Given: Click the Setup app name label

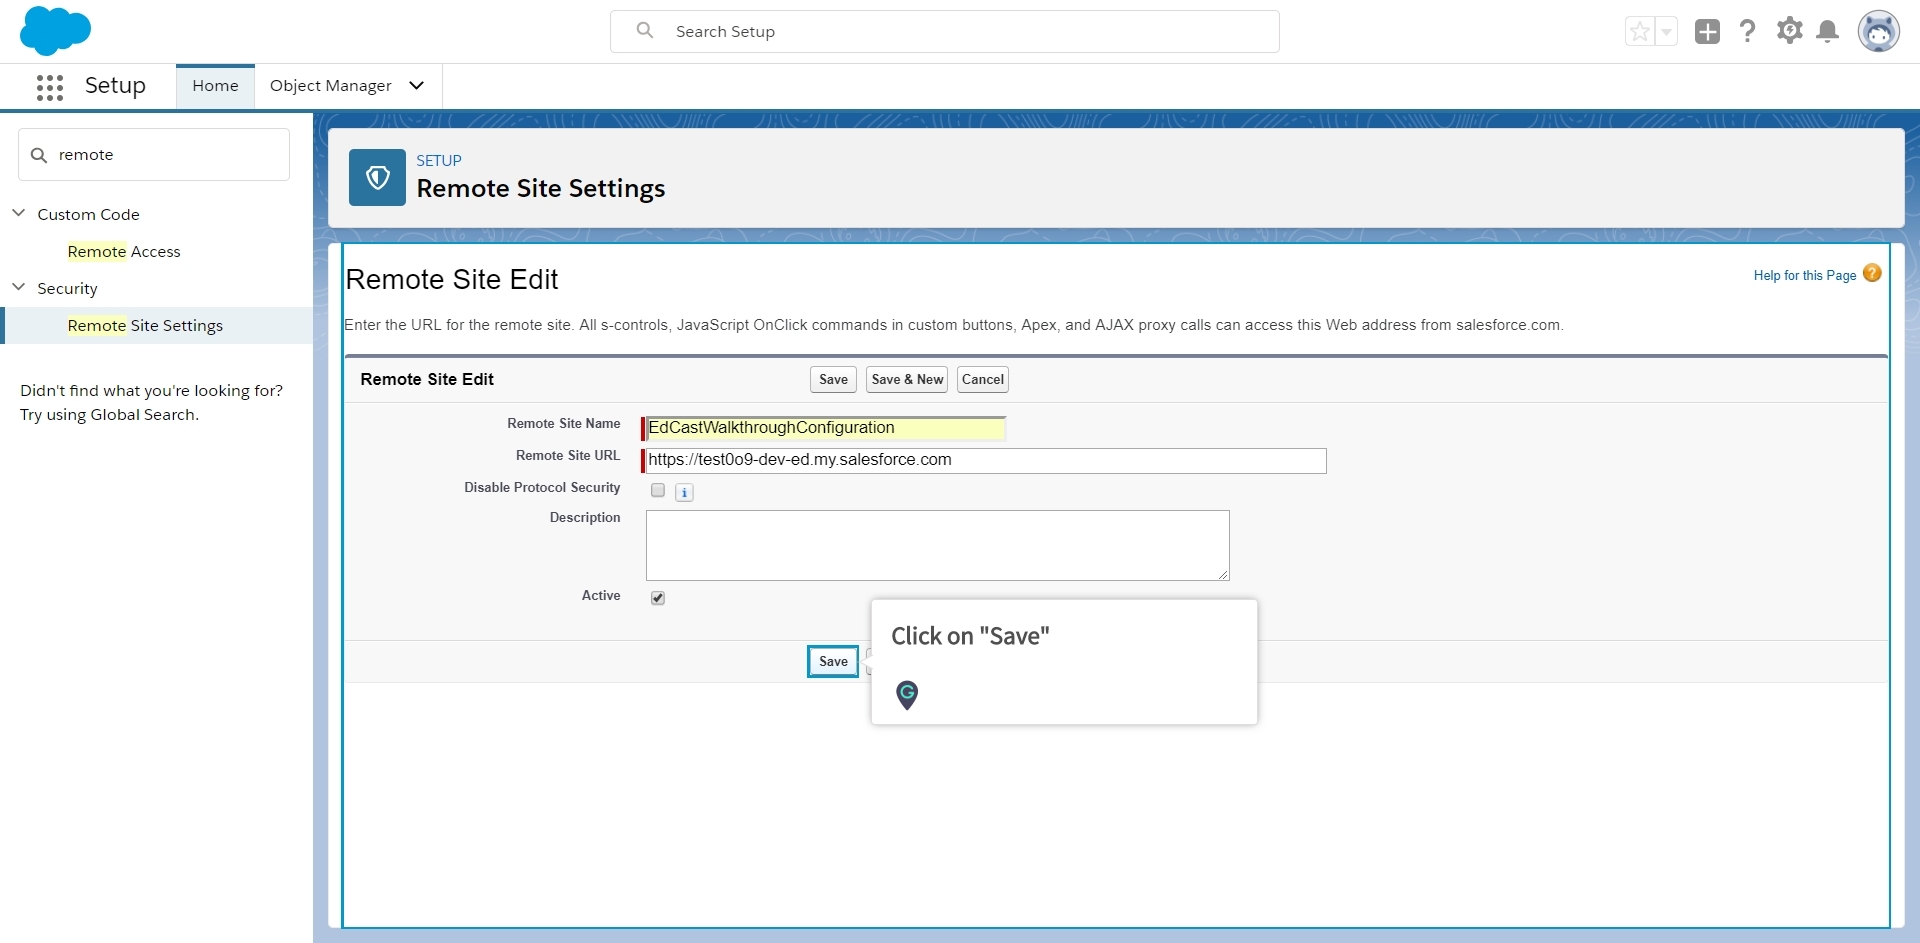Looking at the screenshot, I should click(115, 85).
